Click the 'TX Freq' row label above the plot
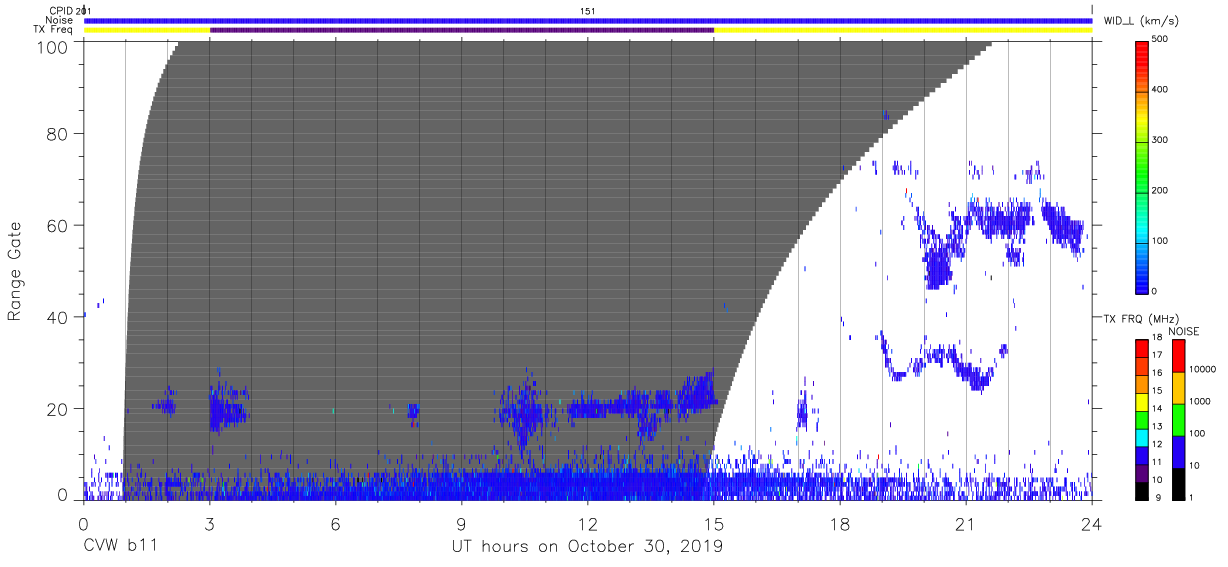 pos(54,30)
